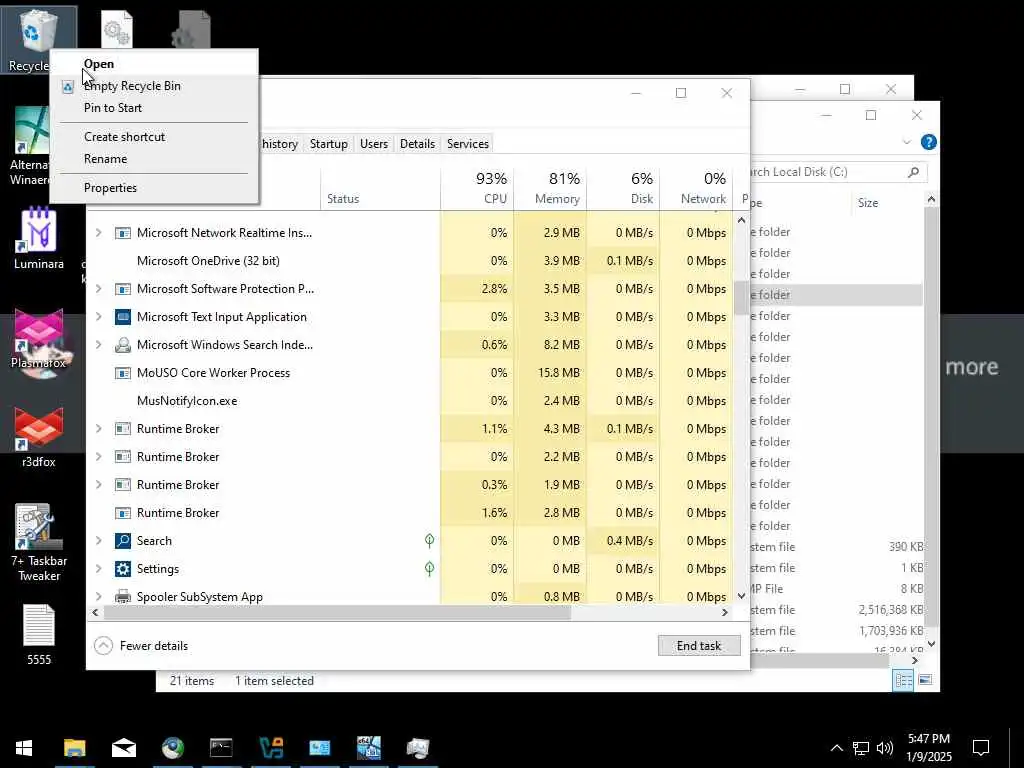Expand the Microsoft Text Input Application row
Screen dimensions: 1024x768
(x=99, y=317)
